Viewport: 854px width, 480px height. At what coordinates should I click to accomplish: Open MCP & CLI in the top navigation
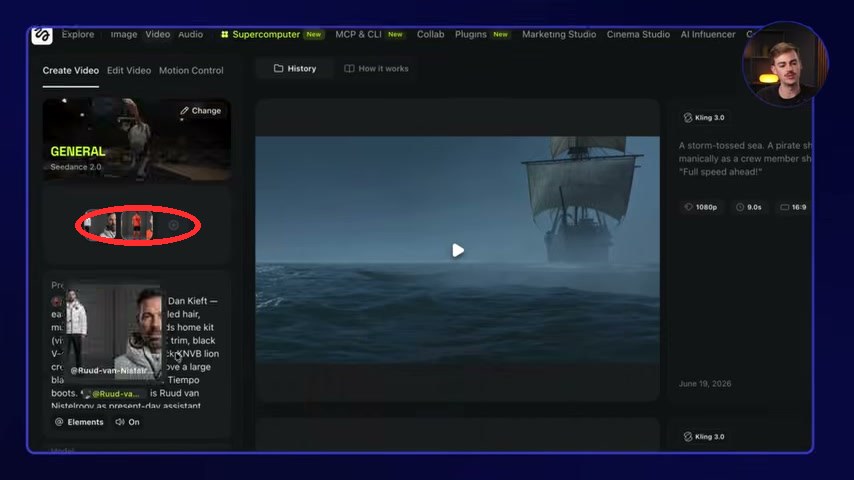(x=358, y=34)
